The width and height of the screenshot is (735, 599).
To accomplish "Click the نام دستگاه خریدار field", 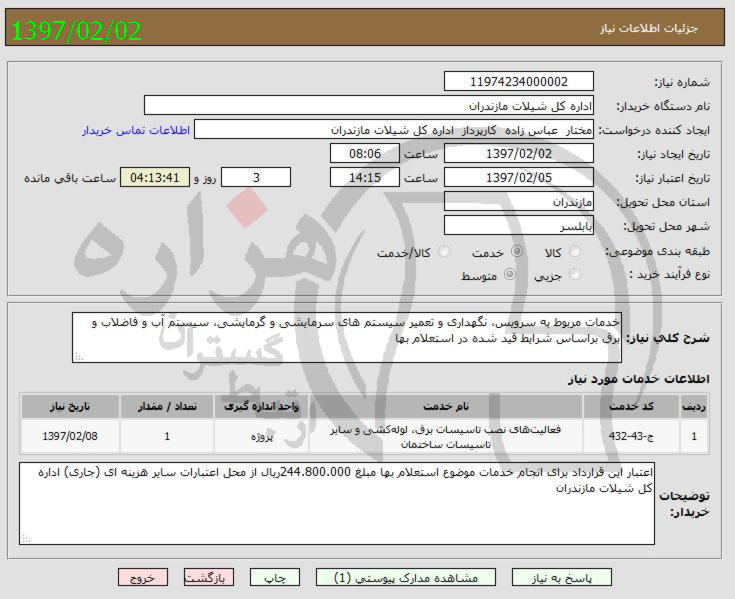I will [x=369, y=105].
